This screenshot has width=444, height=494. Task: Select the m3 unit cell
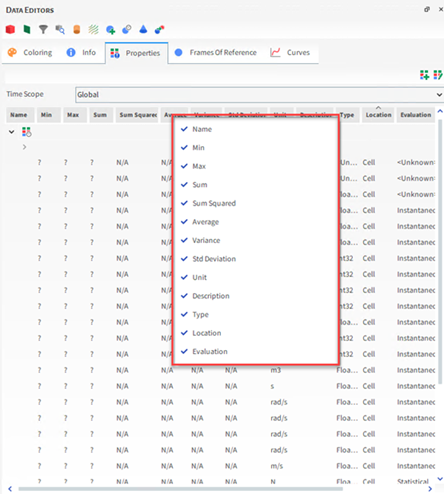pos(275,370)
